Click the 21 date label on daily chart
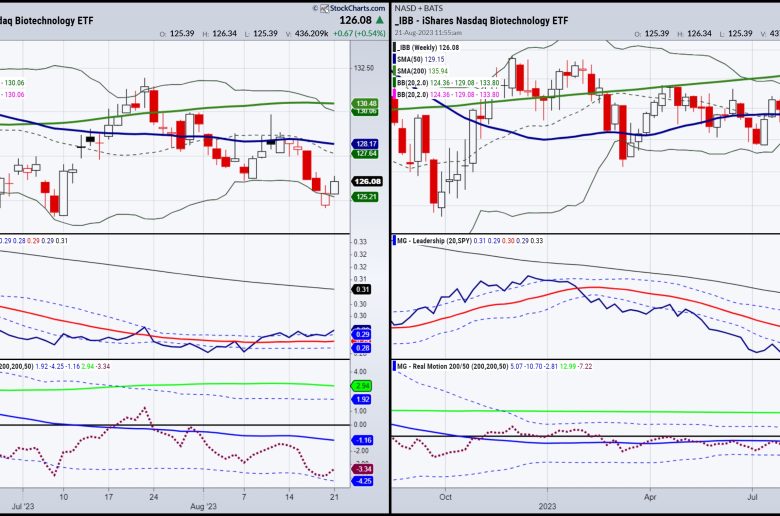The width and height of the screenshot is (780, 516). [334, 497]
